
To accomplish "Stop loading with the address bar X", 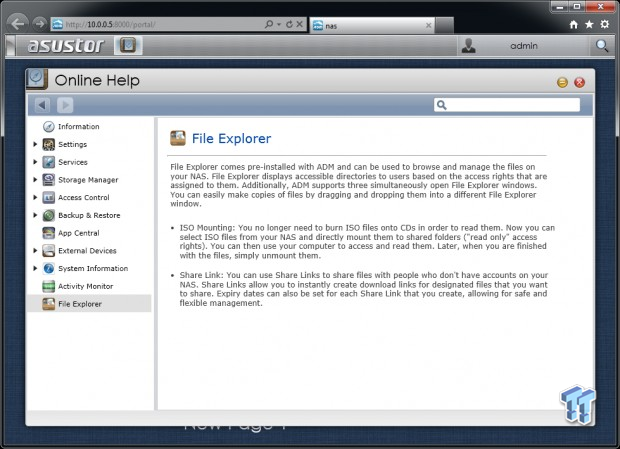I will (x=300, y=24).
